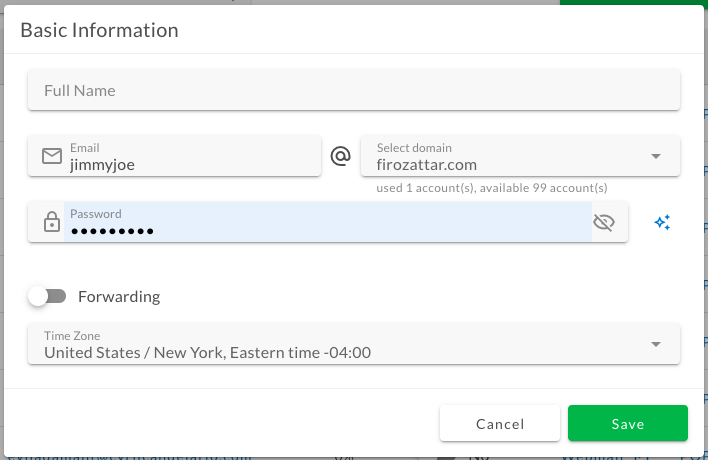Click the arrow next to firozattar.com
The image size is (708, 460).
[656, 156]
